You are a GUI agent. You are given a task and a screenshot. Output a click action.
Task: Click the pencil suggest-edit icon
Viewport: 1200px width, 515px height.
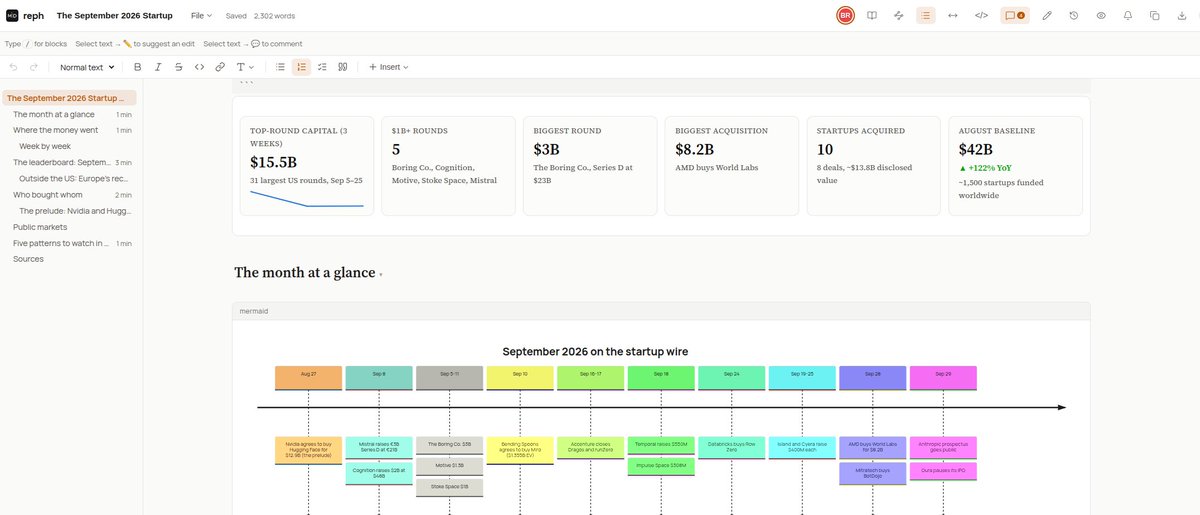tap(1047, 16)
